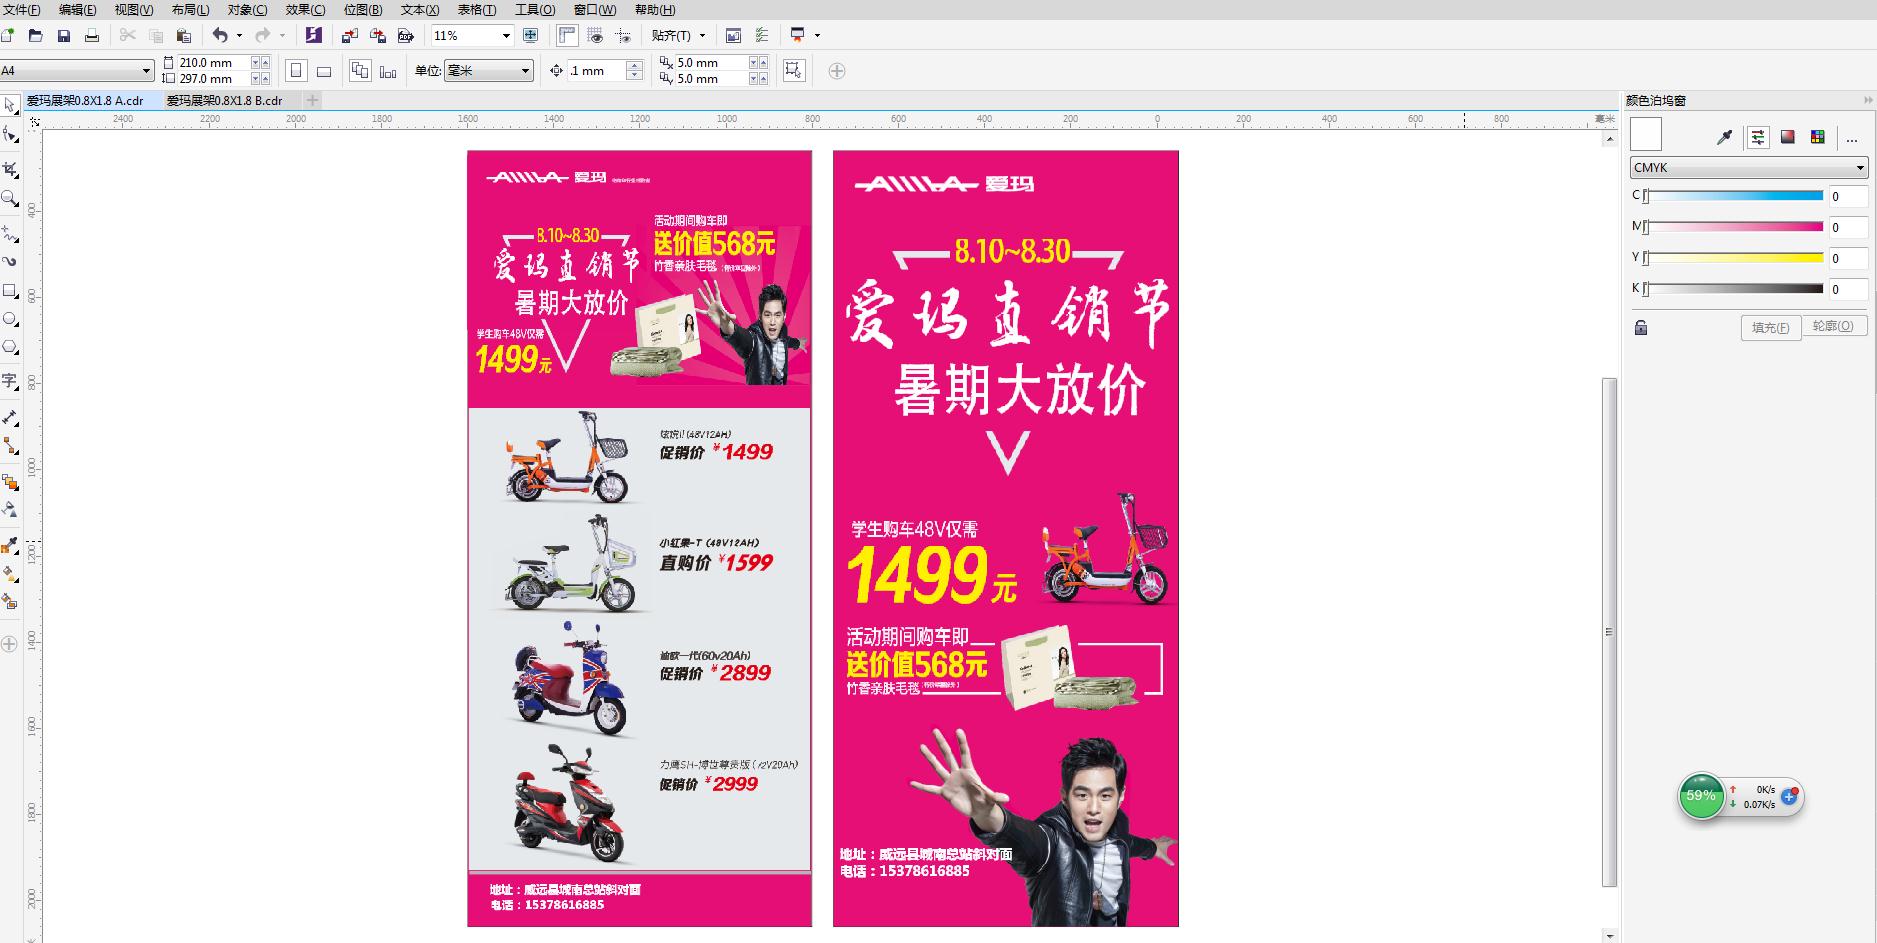The image size is (1877, 943).
Task: Add new document tab with plus
Action: pyautogui.click(x=313, y=100)
